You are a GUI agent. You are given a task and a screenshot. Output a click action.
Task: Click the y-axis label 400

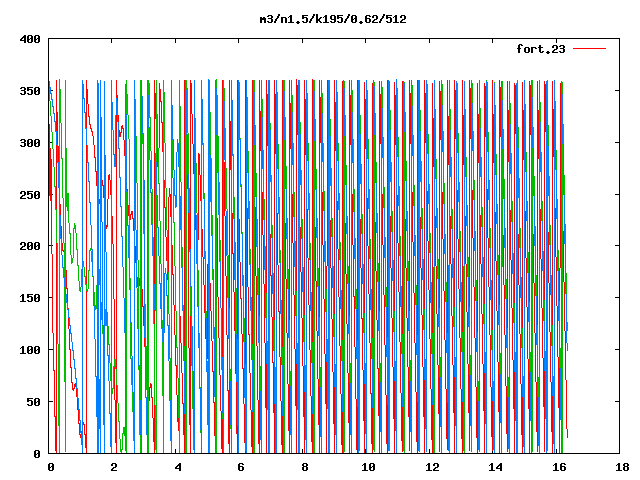(30, 40)
